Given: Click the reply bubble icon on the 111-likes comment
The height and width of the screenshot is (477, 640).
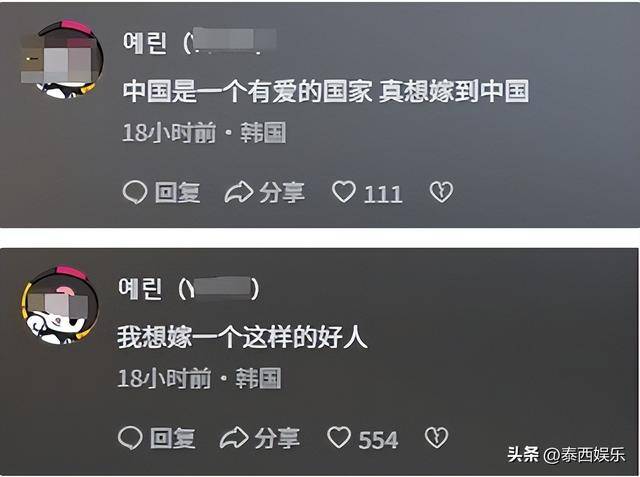Looking at the screenshot, I should point(135,192).
